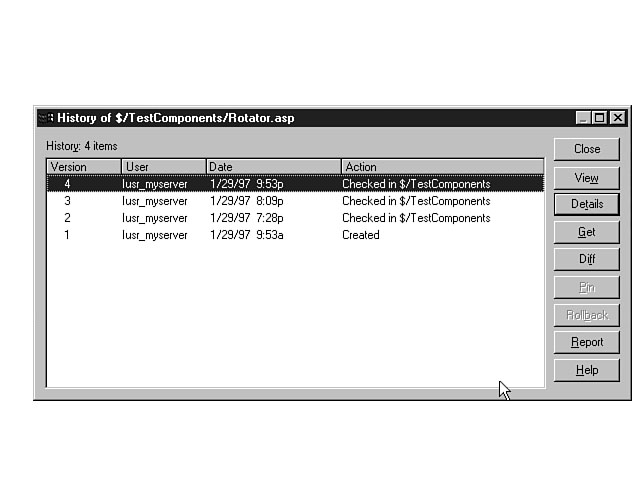This screenshot has height=480, width=640.
Task: Sort by the Version column header
Action: click(84, 167)
